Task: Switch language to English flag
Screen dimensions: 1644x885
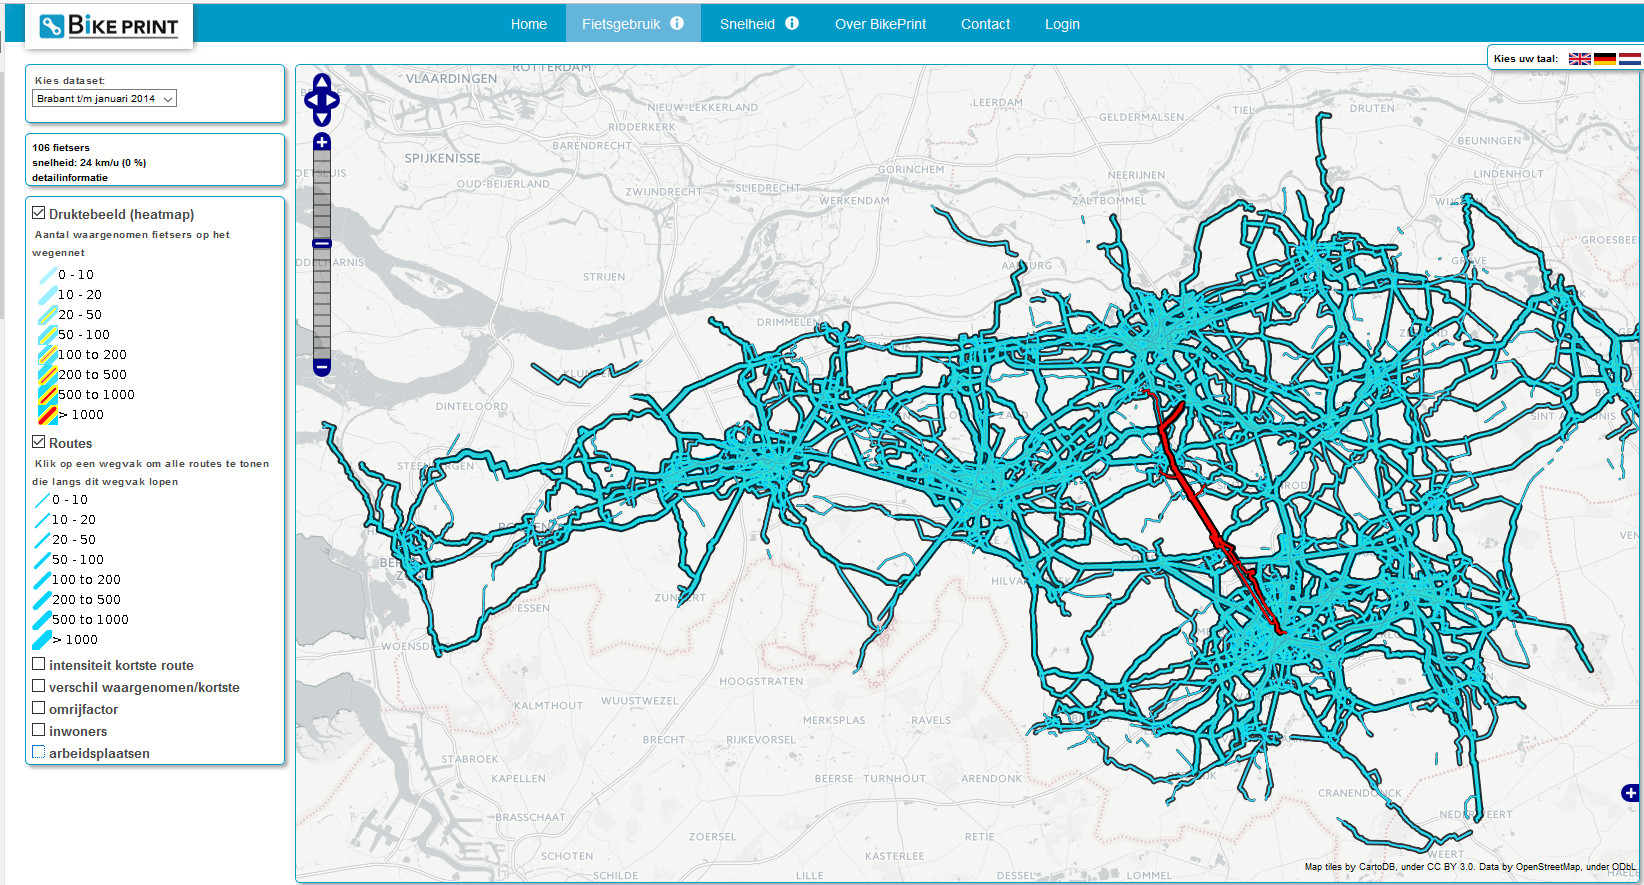Action: point(1580,59)
